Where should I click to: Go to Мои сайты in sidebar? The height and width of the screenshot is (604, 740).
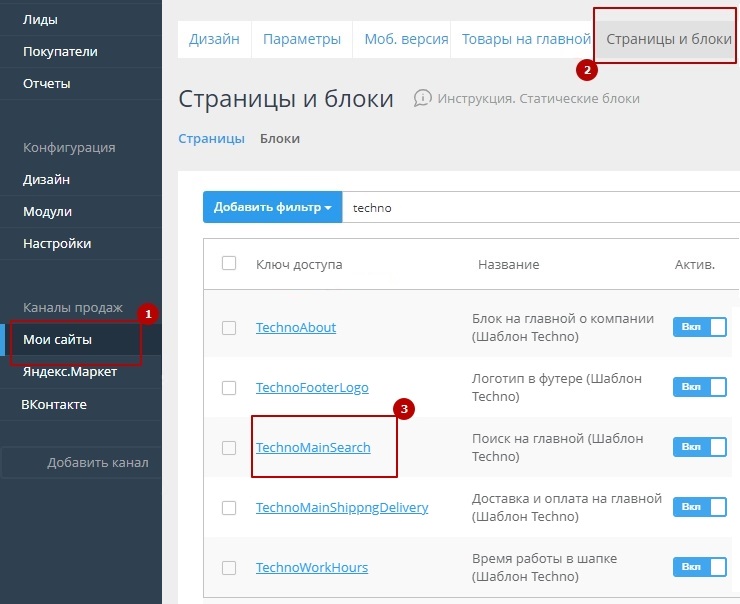(x=58, y=340)
